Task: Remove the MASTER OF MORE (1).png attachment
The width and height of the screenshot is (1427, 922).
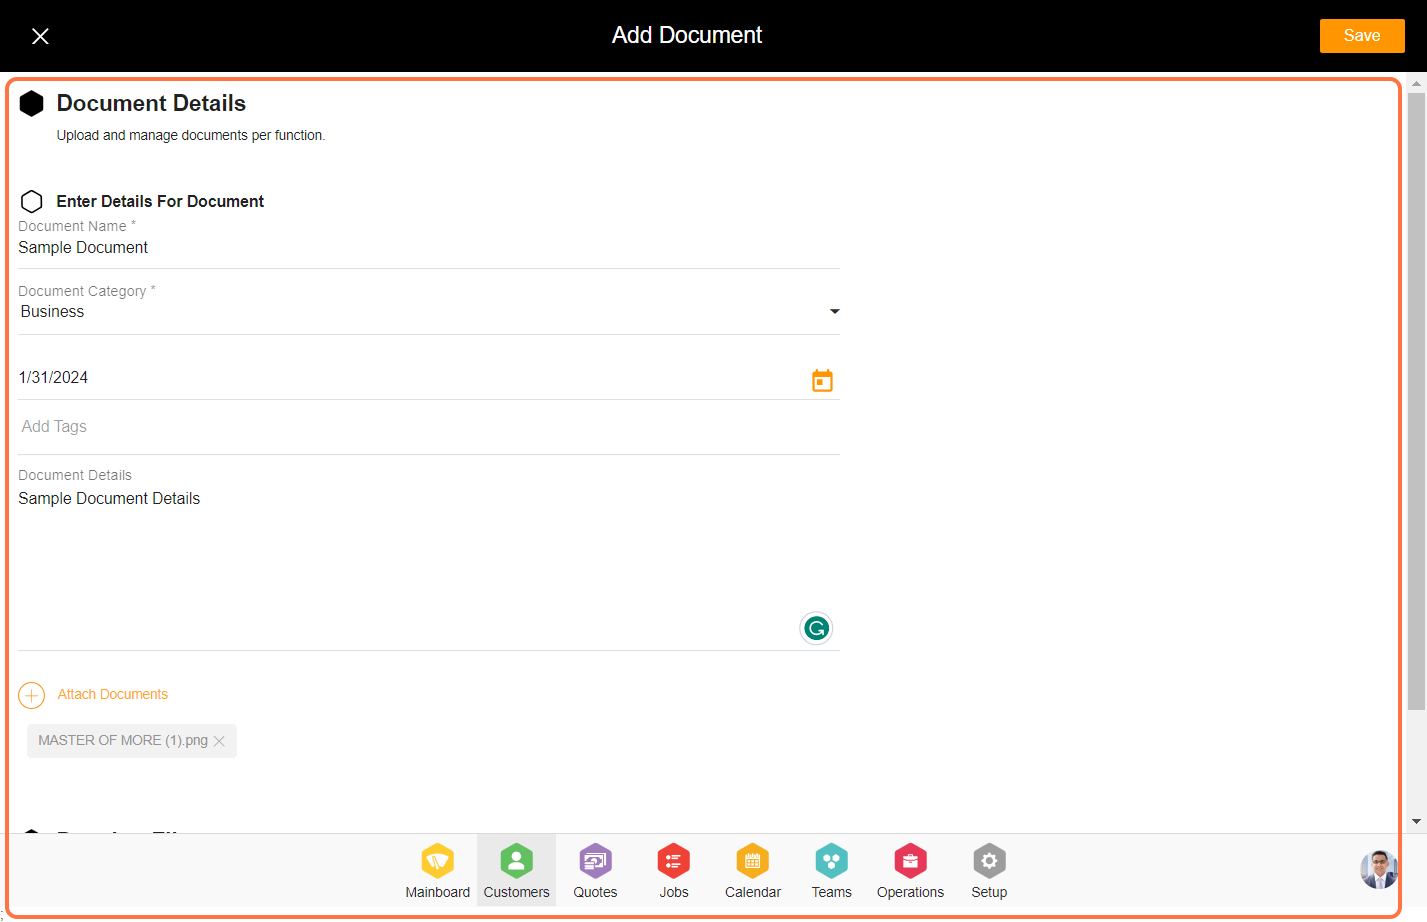Action: 219,741
